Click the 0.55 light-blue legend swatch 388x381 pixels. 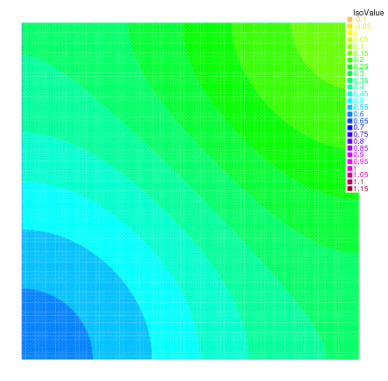(x=349, y=107)
